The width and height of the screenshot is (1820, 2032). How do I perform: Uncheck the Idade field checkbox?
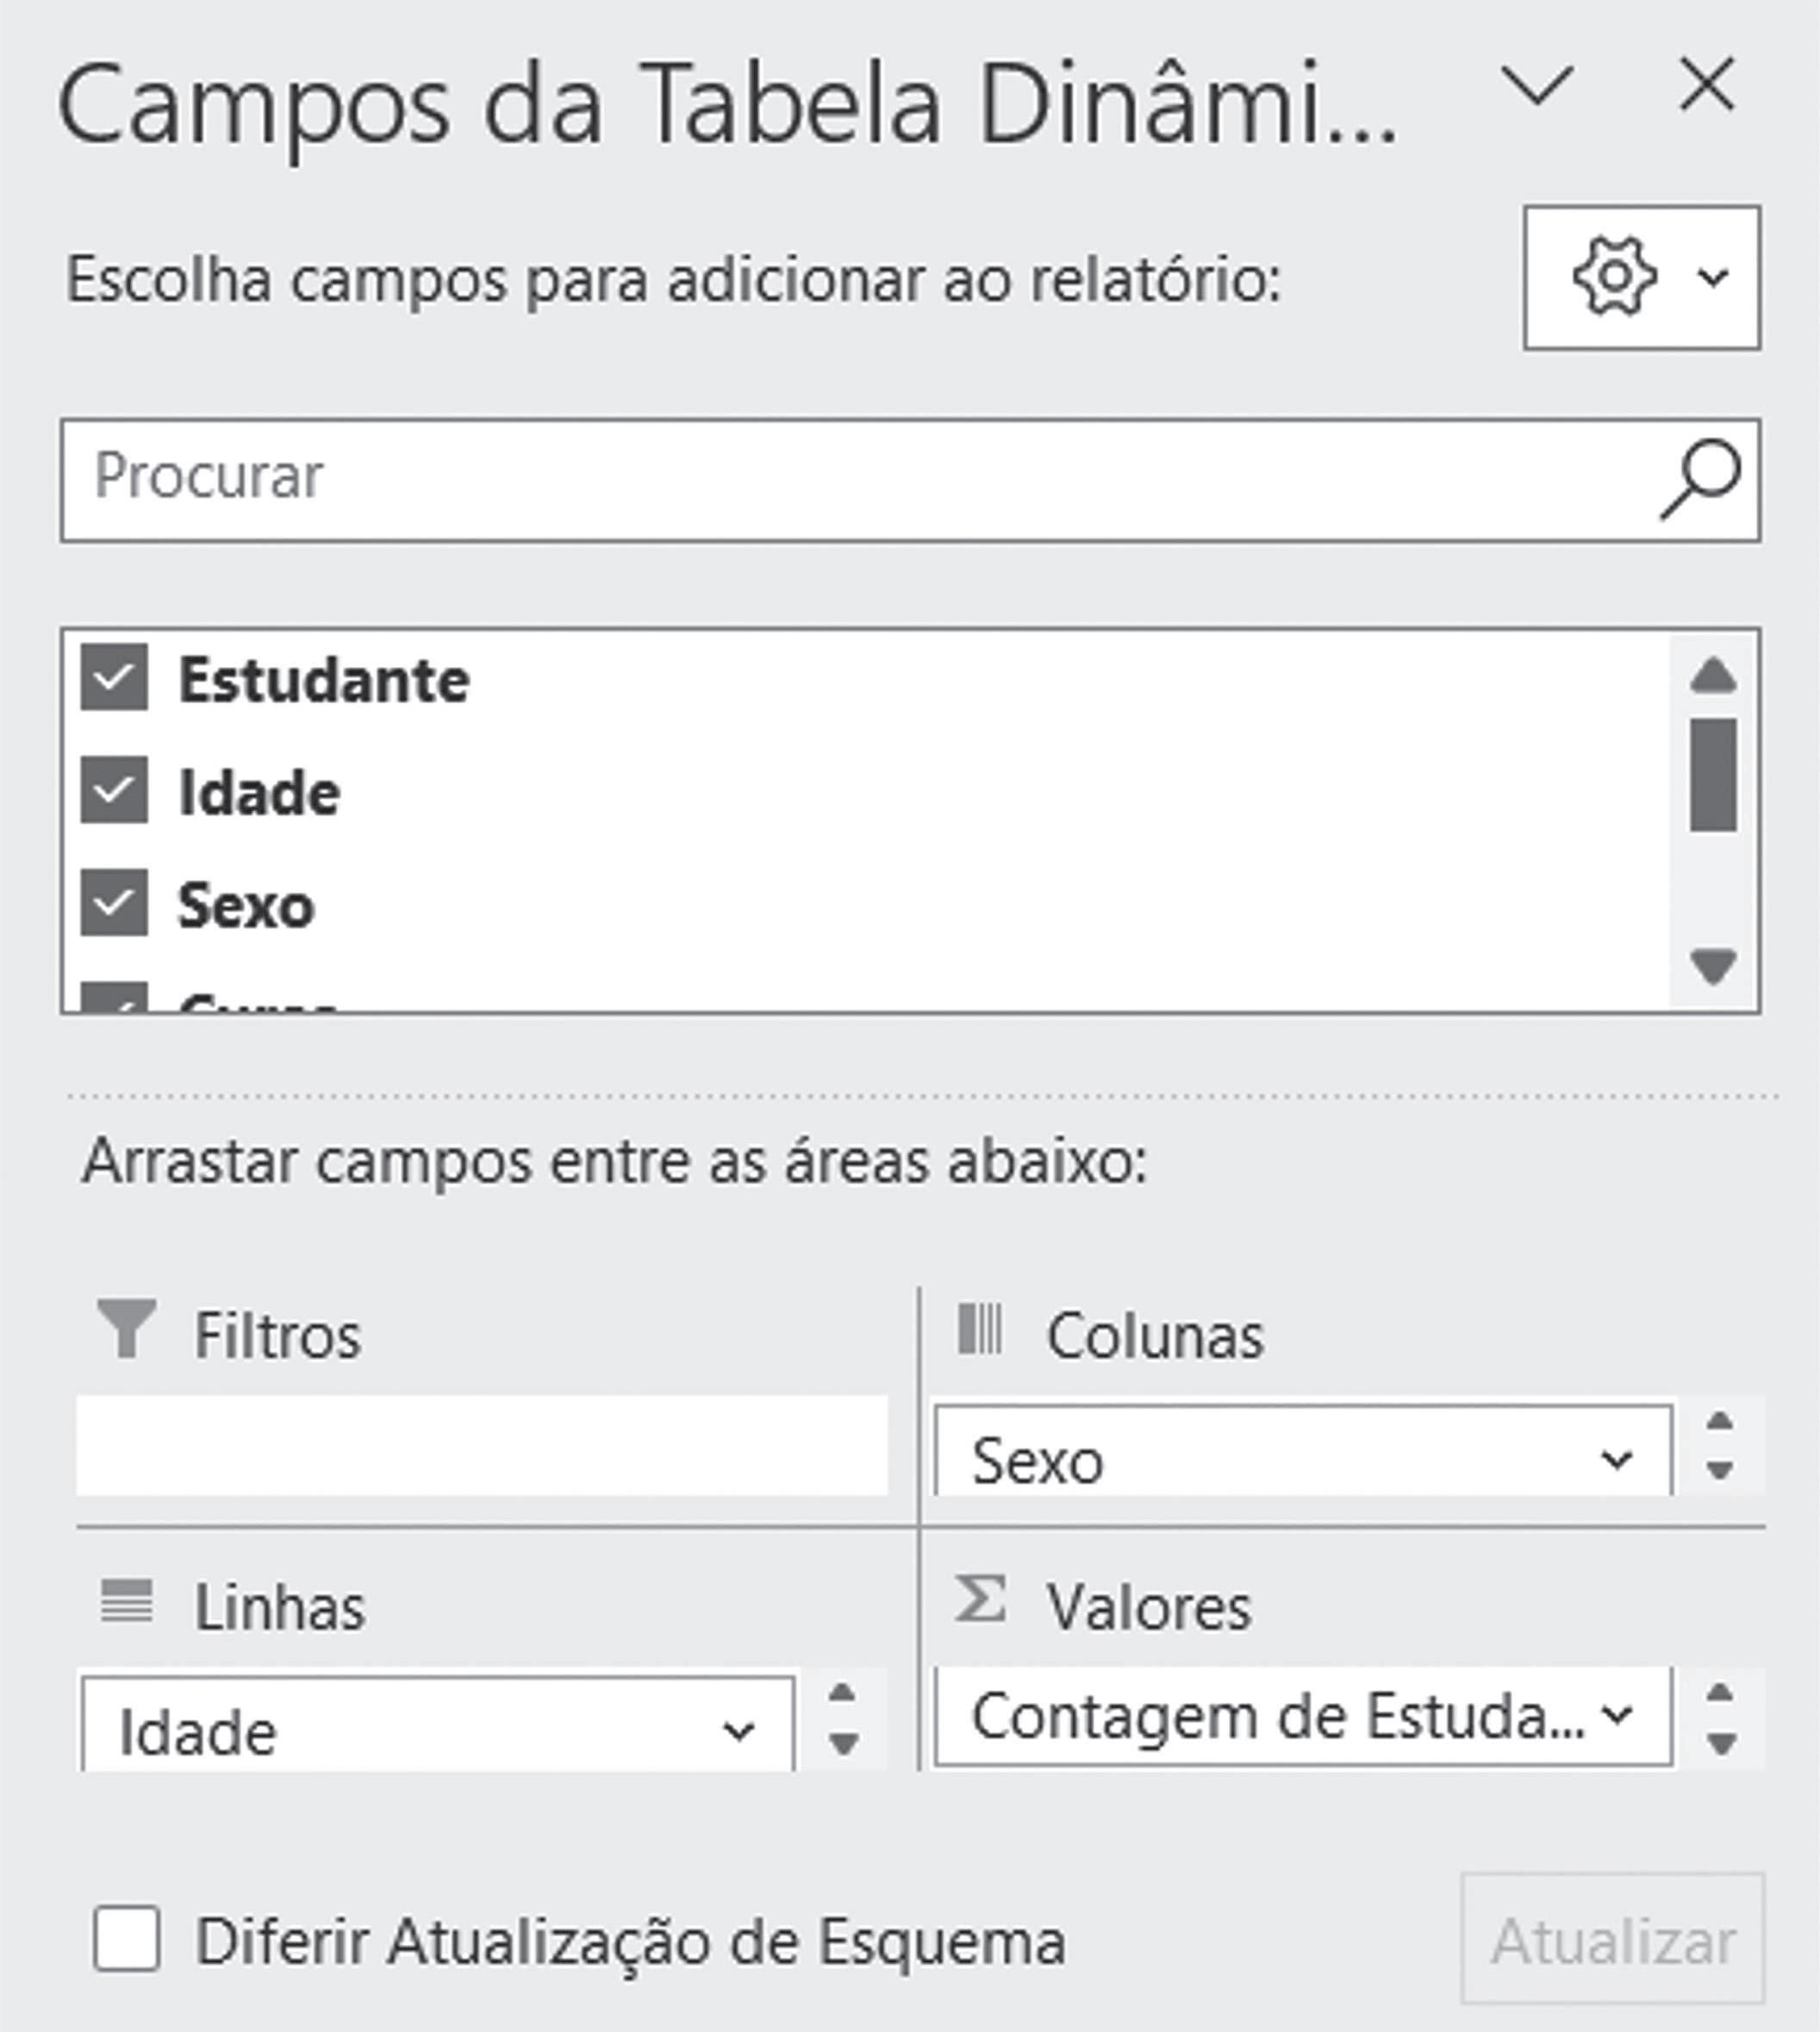click(114, 790)
